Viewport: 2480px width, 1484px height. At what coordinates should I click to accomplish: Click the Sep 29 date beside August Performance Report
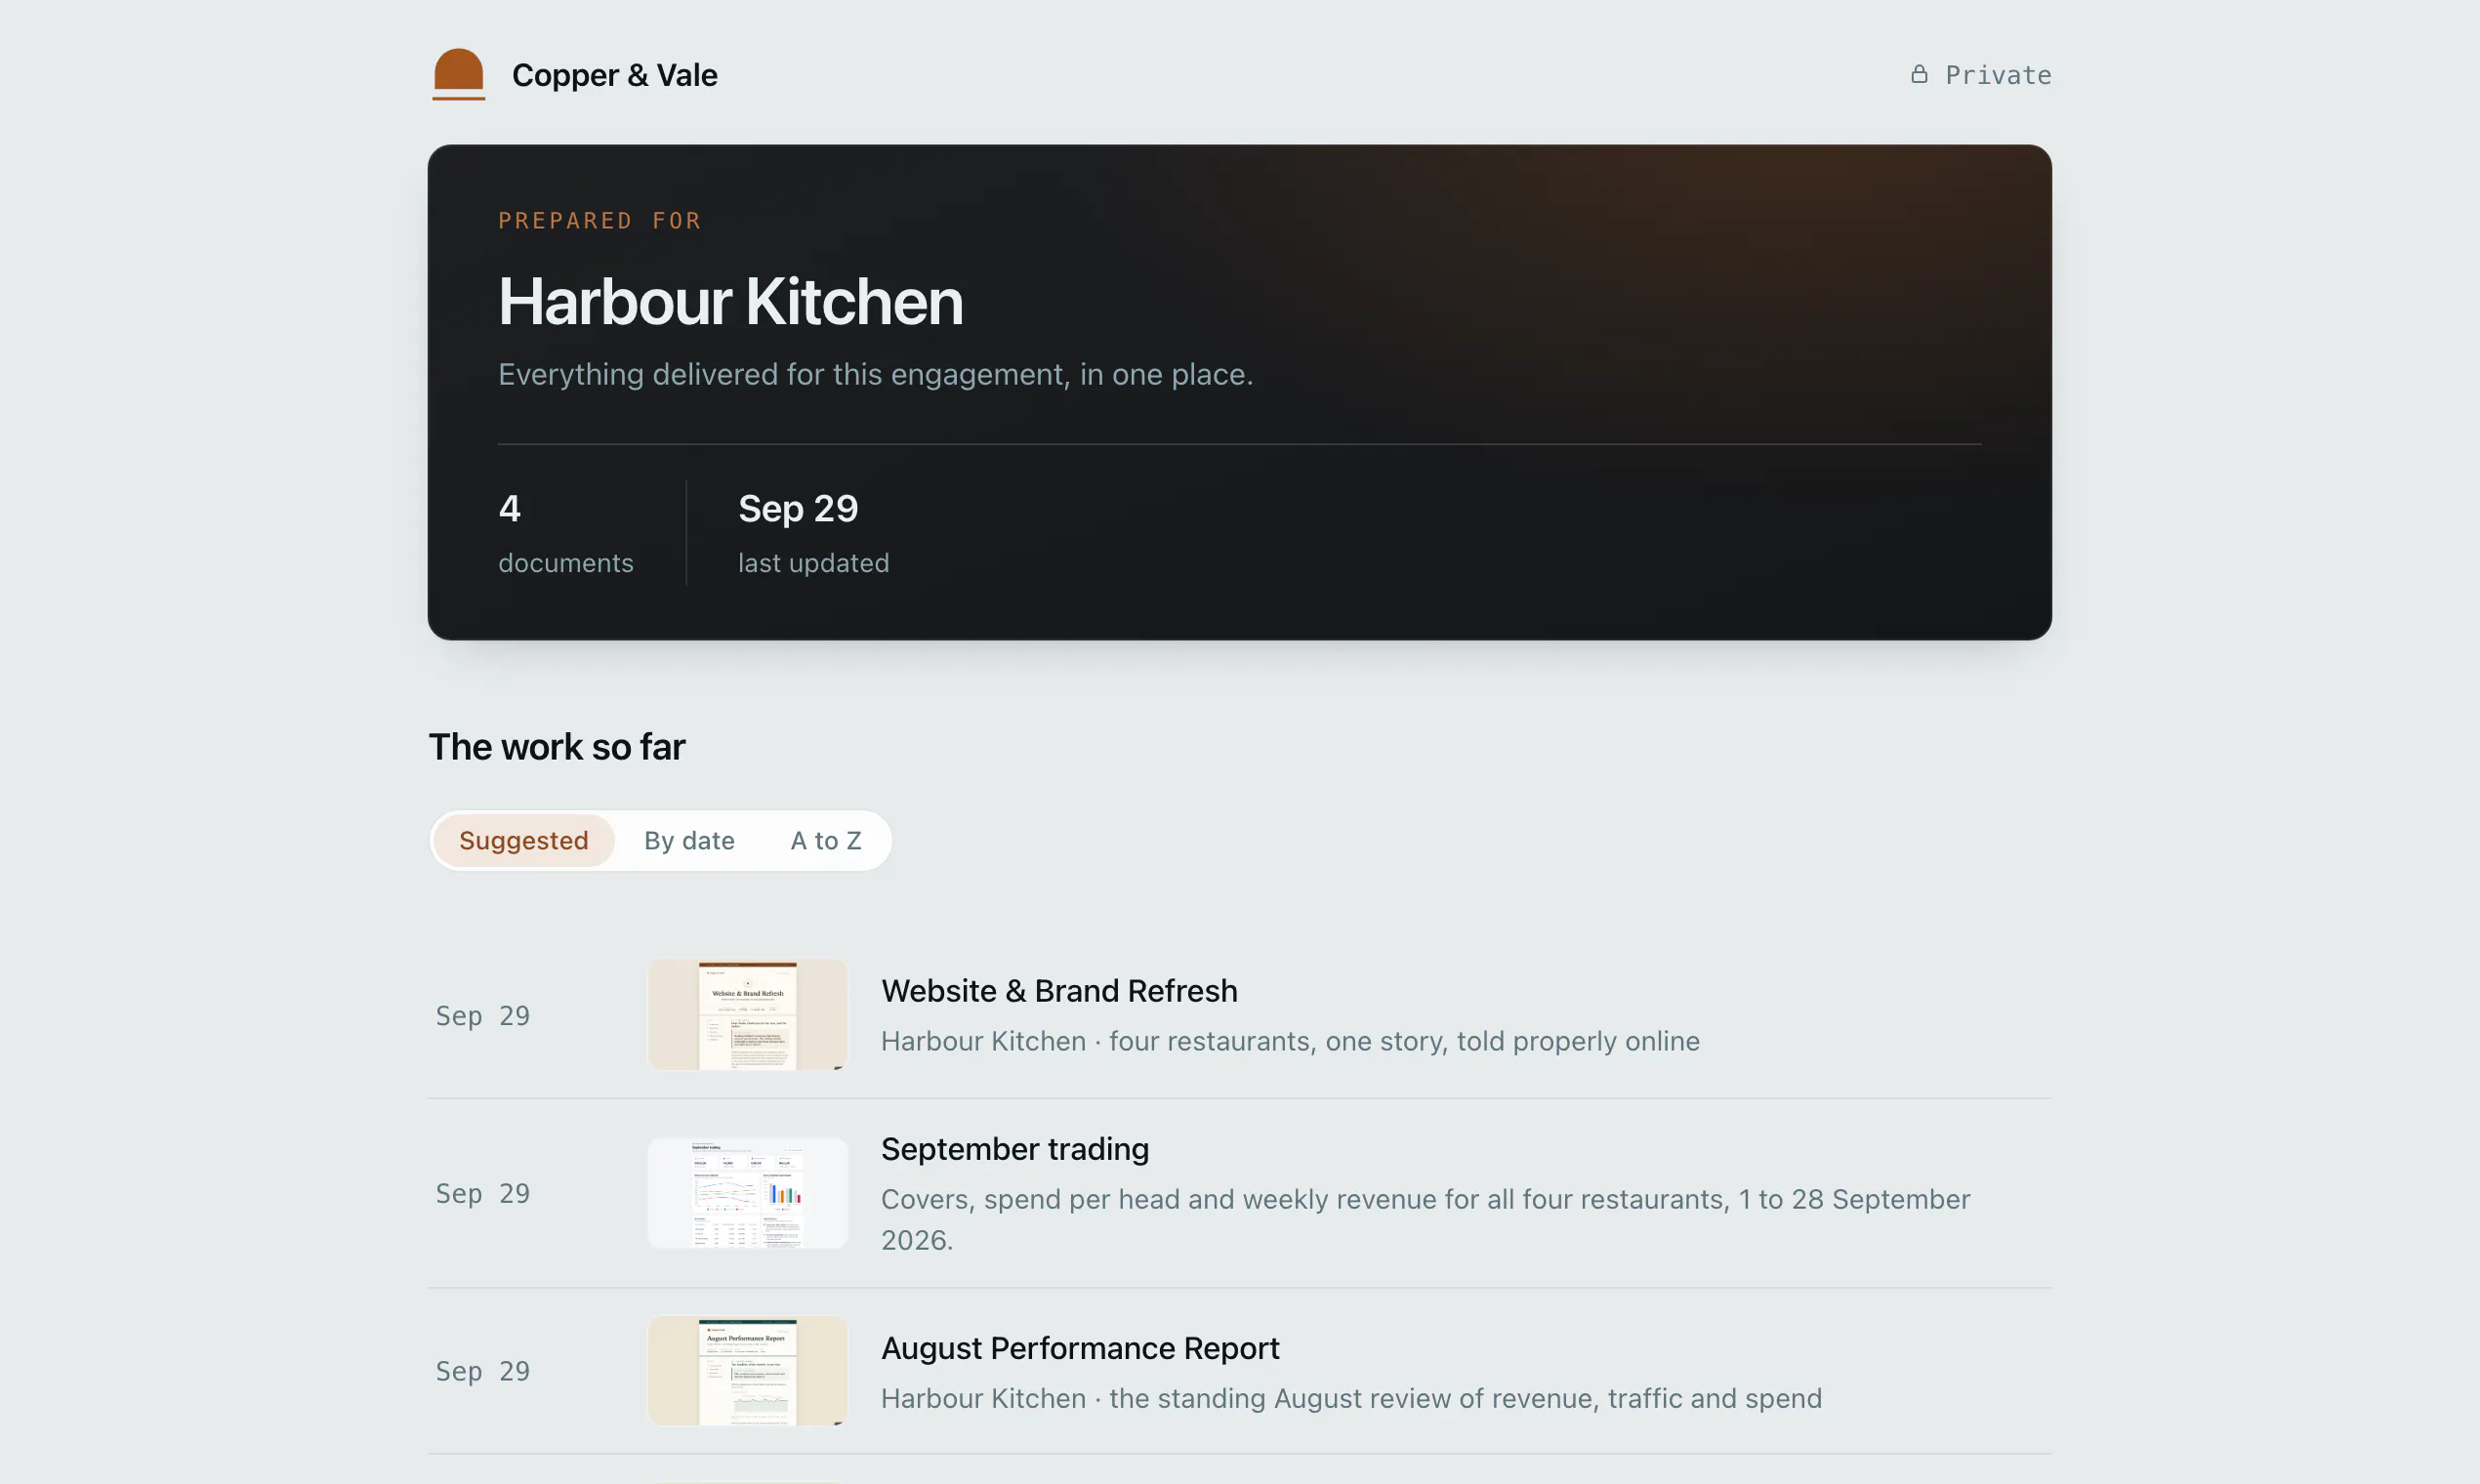point(482,1371)
